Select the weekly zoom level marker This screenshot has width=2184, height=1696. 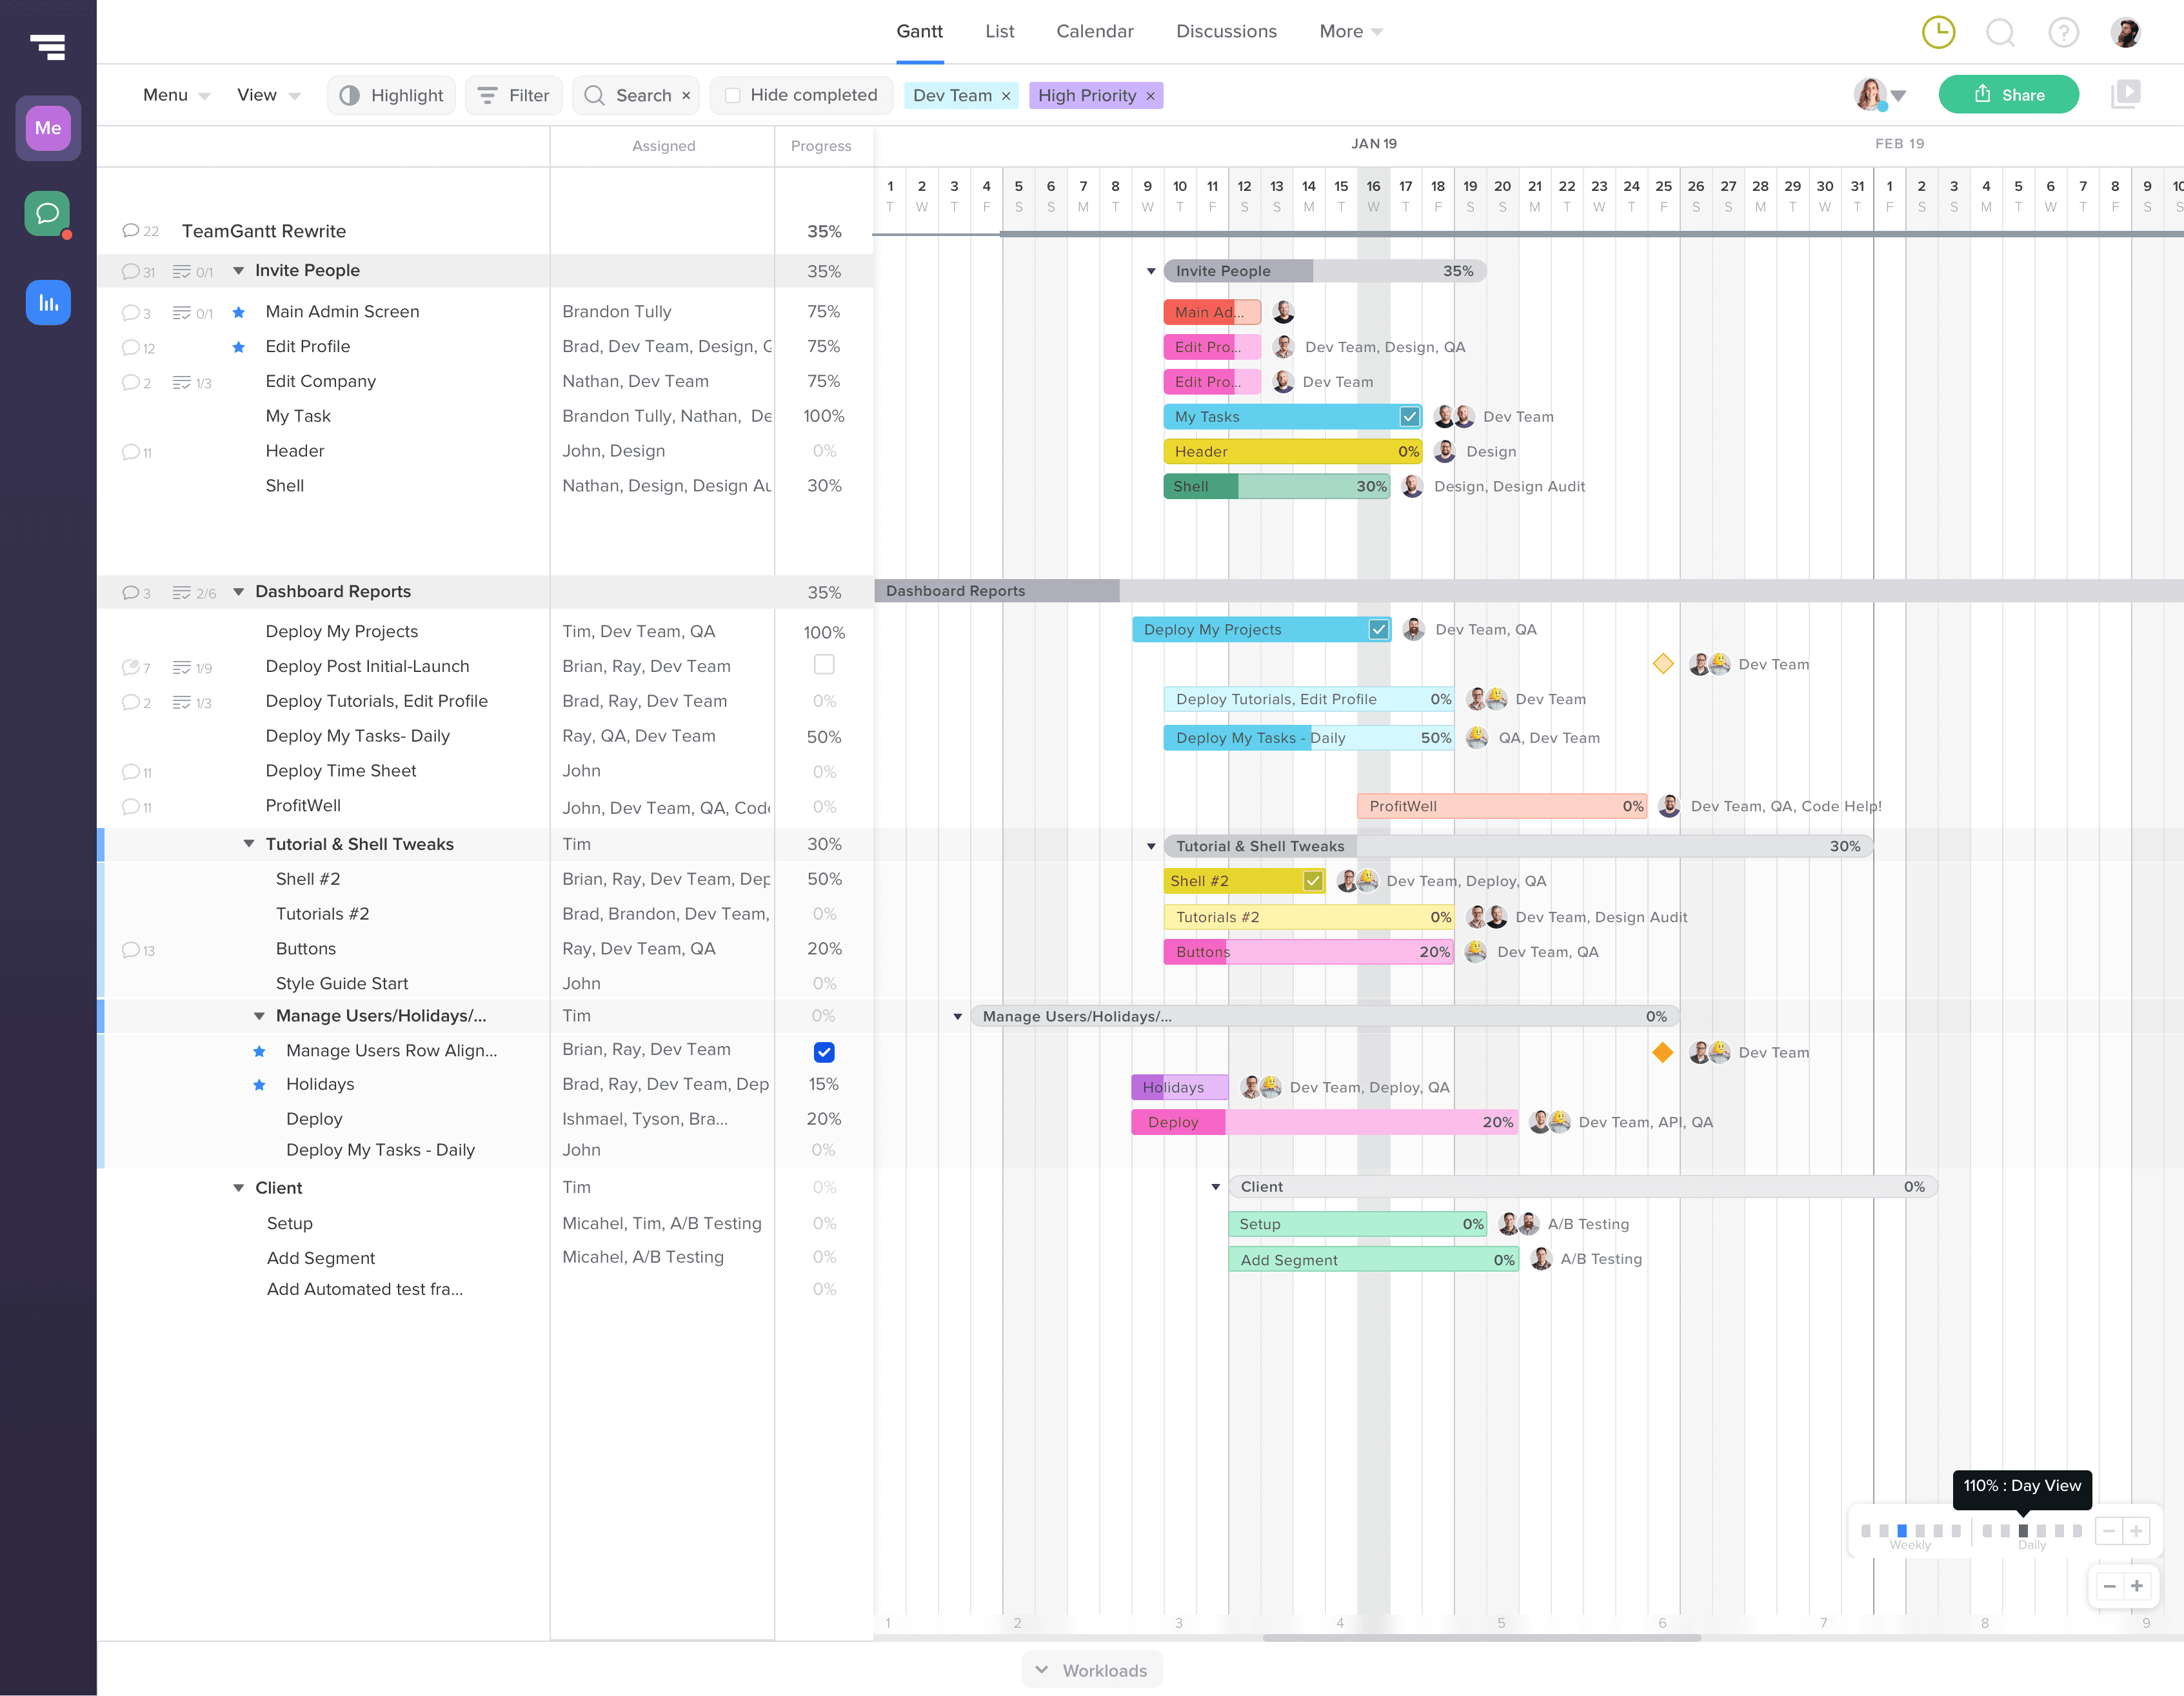1902,1531
